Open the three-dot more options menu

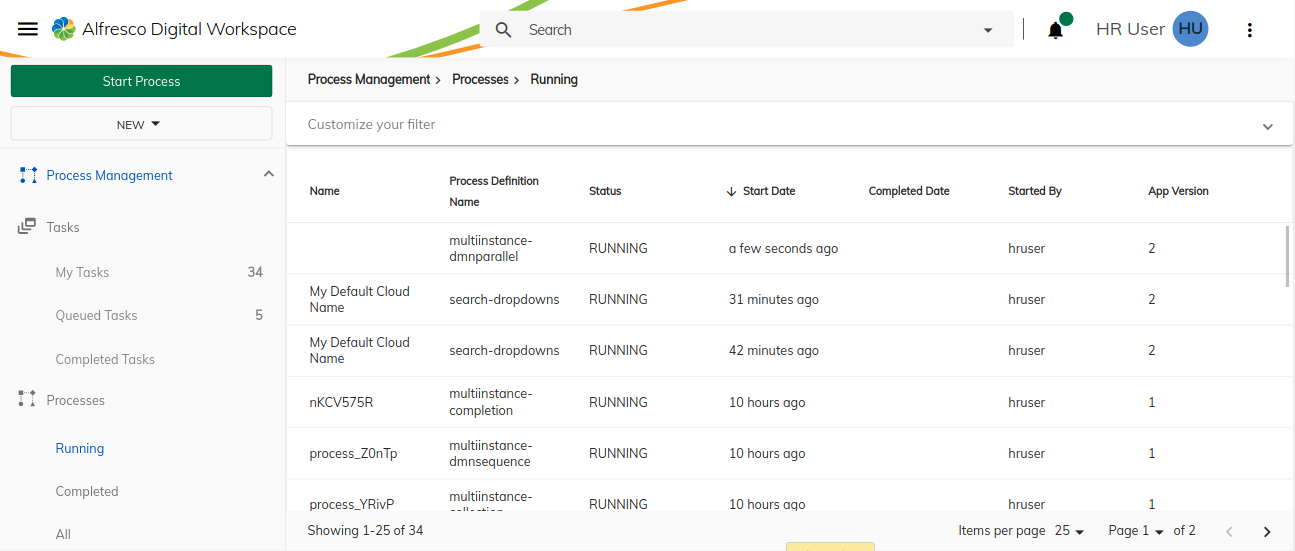coord(1249,30)
